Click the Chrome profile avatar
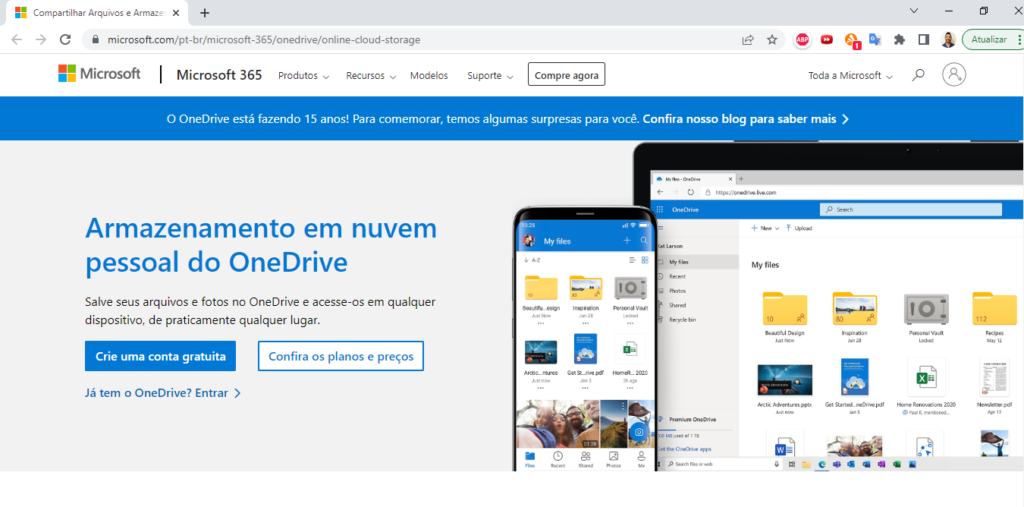The image size is (1024, 507). (948, 40)
